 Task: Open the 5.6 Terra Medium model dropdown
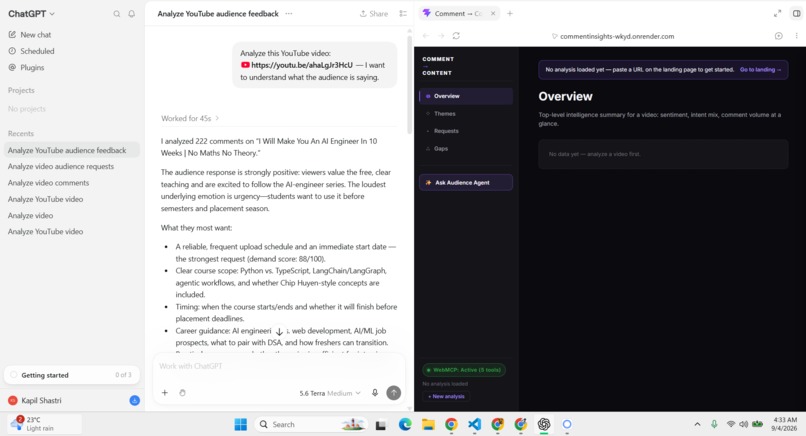click(329, 393)
